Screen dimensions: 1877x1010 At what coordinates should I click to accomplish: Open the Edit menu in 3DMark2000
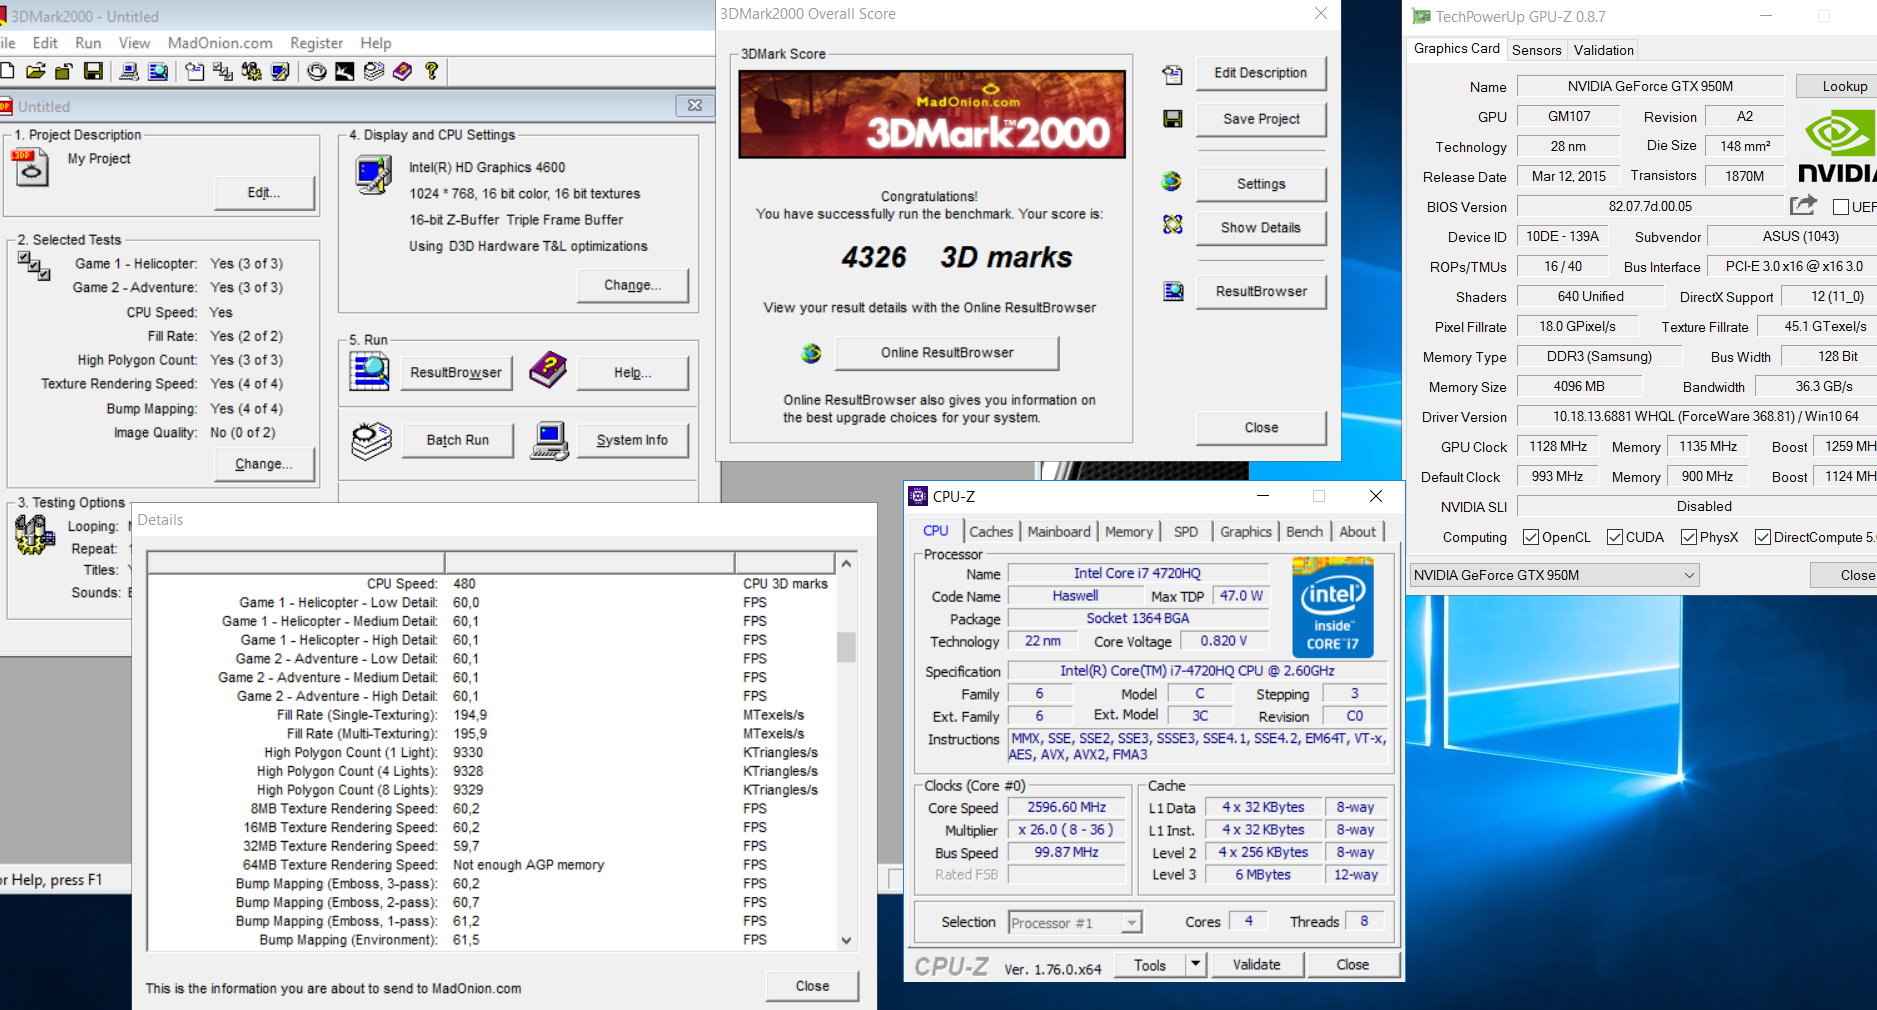45,43
